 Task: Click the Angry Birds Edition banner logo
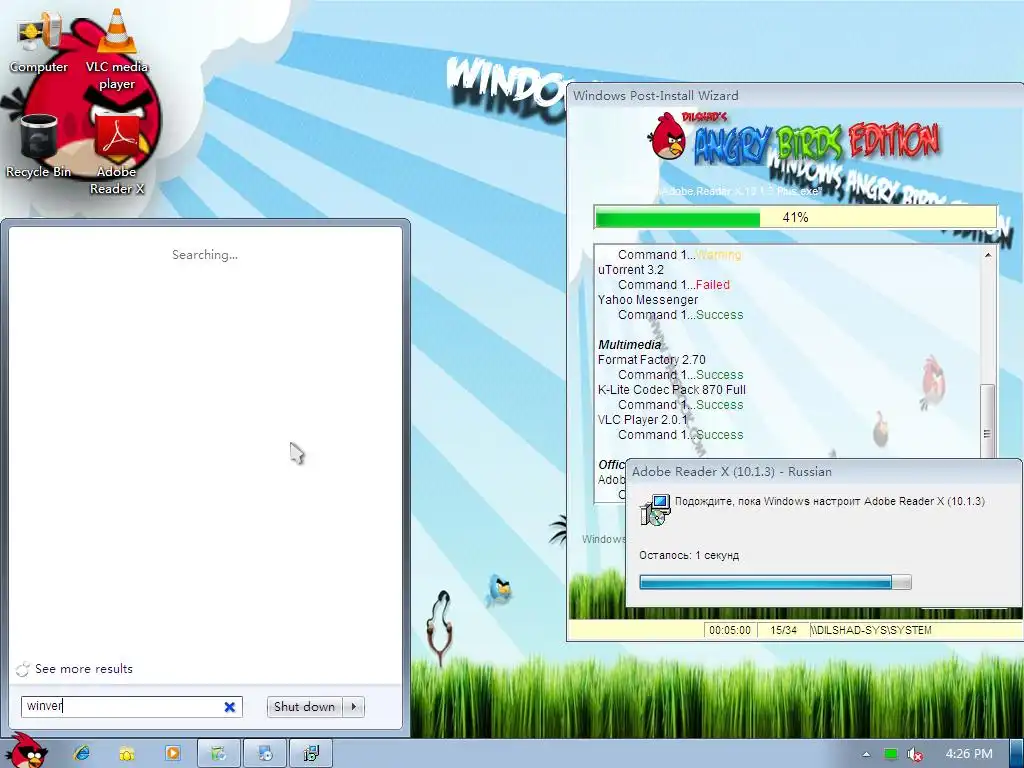[x=793, y=140]
